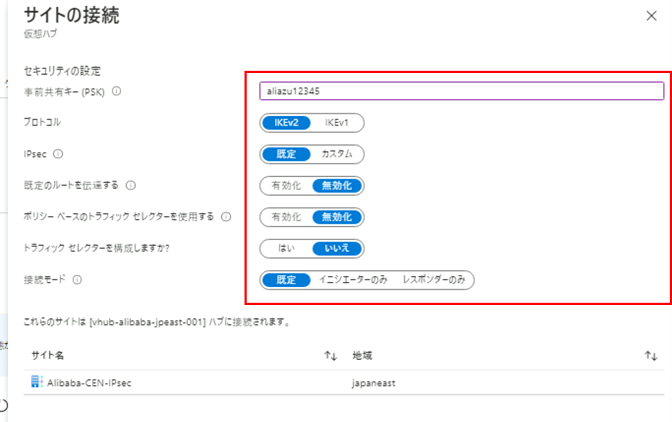The height and width of the screenshot is (422, 672).
Task: Show info for 既定のルートを伝達する
Action: click(131, 185)
